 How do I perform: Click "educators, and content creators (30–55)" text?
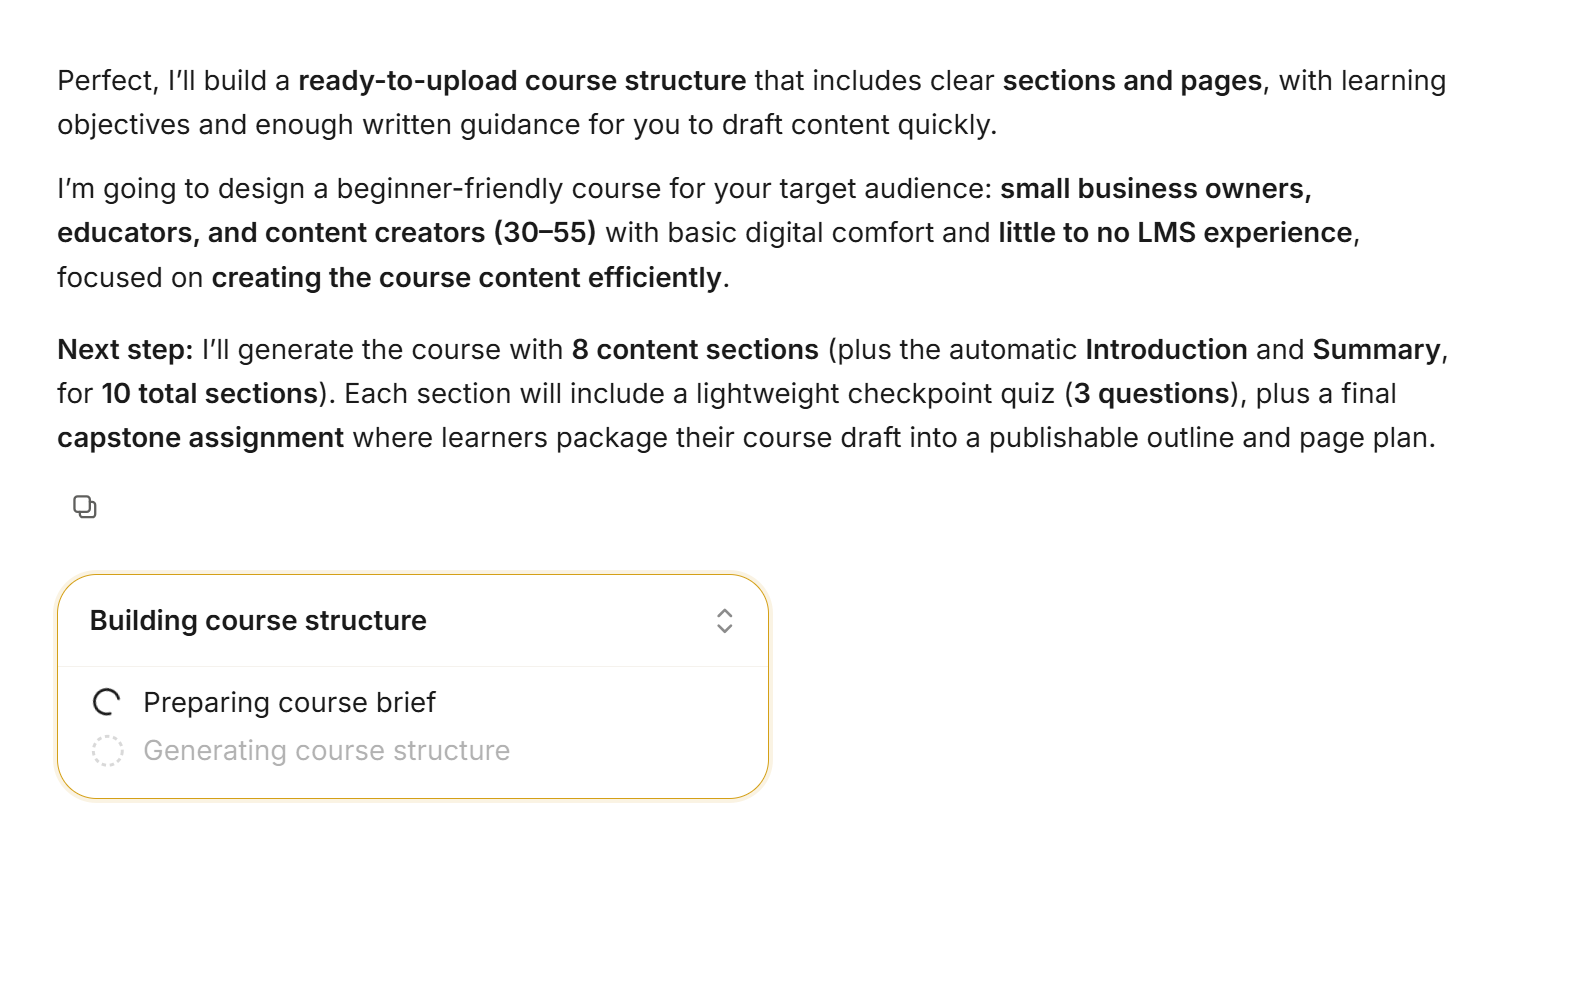click(326, 233)
